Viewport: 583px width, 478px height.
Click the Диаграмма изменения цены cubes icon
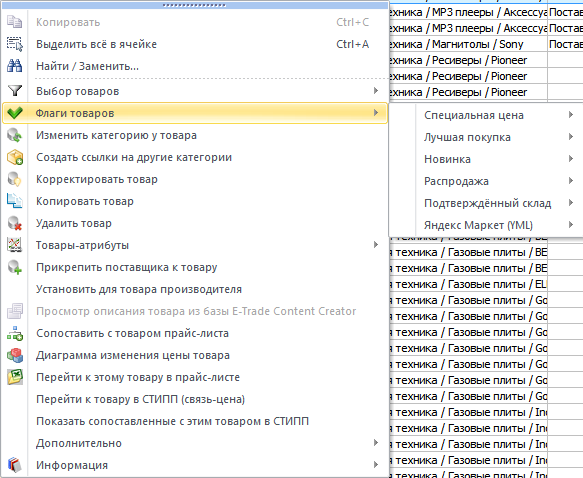[x=15, y=355]
